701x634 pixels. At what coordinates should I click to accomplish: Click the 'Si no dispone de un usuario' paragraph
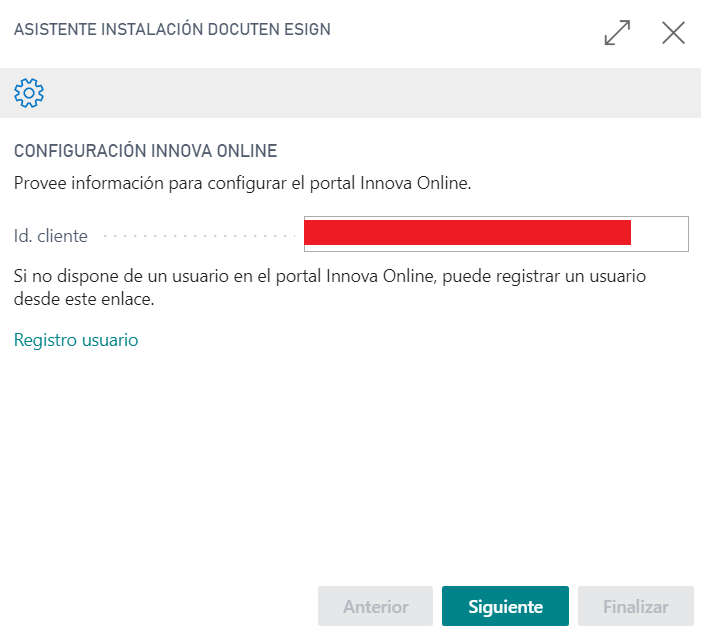tap(329, 287)
